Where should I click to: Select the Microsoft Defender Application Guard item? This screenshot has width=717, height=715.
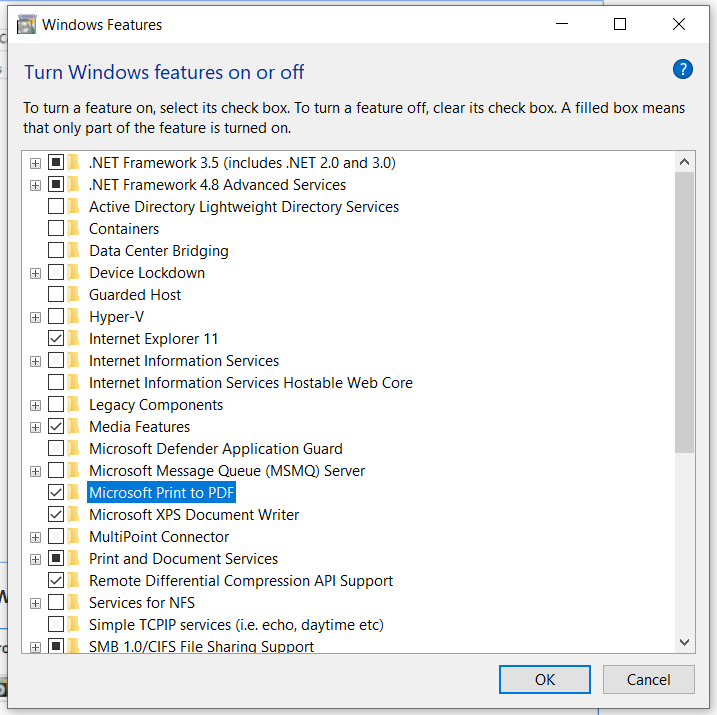pyautogui.click(x=215, y=449)
